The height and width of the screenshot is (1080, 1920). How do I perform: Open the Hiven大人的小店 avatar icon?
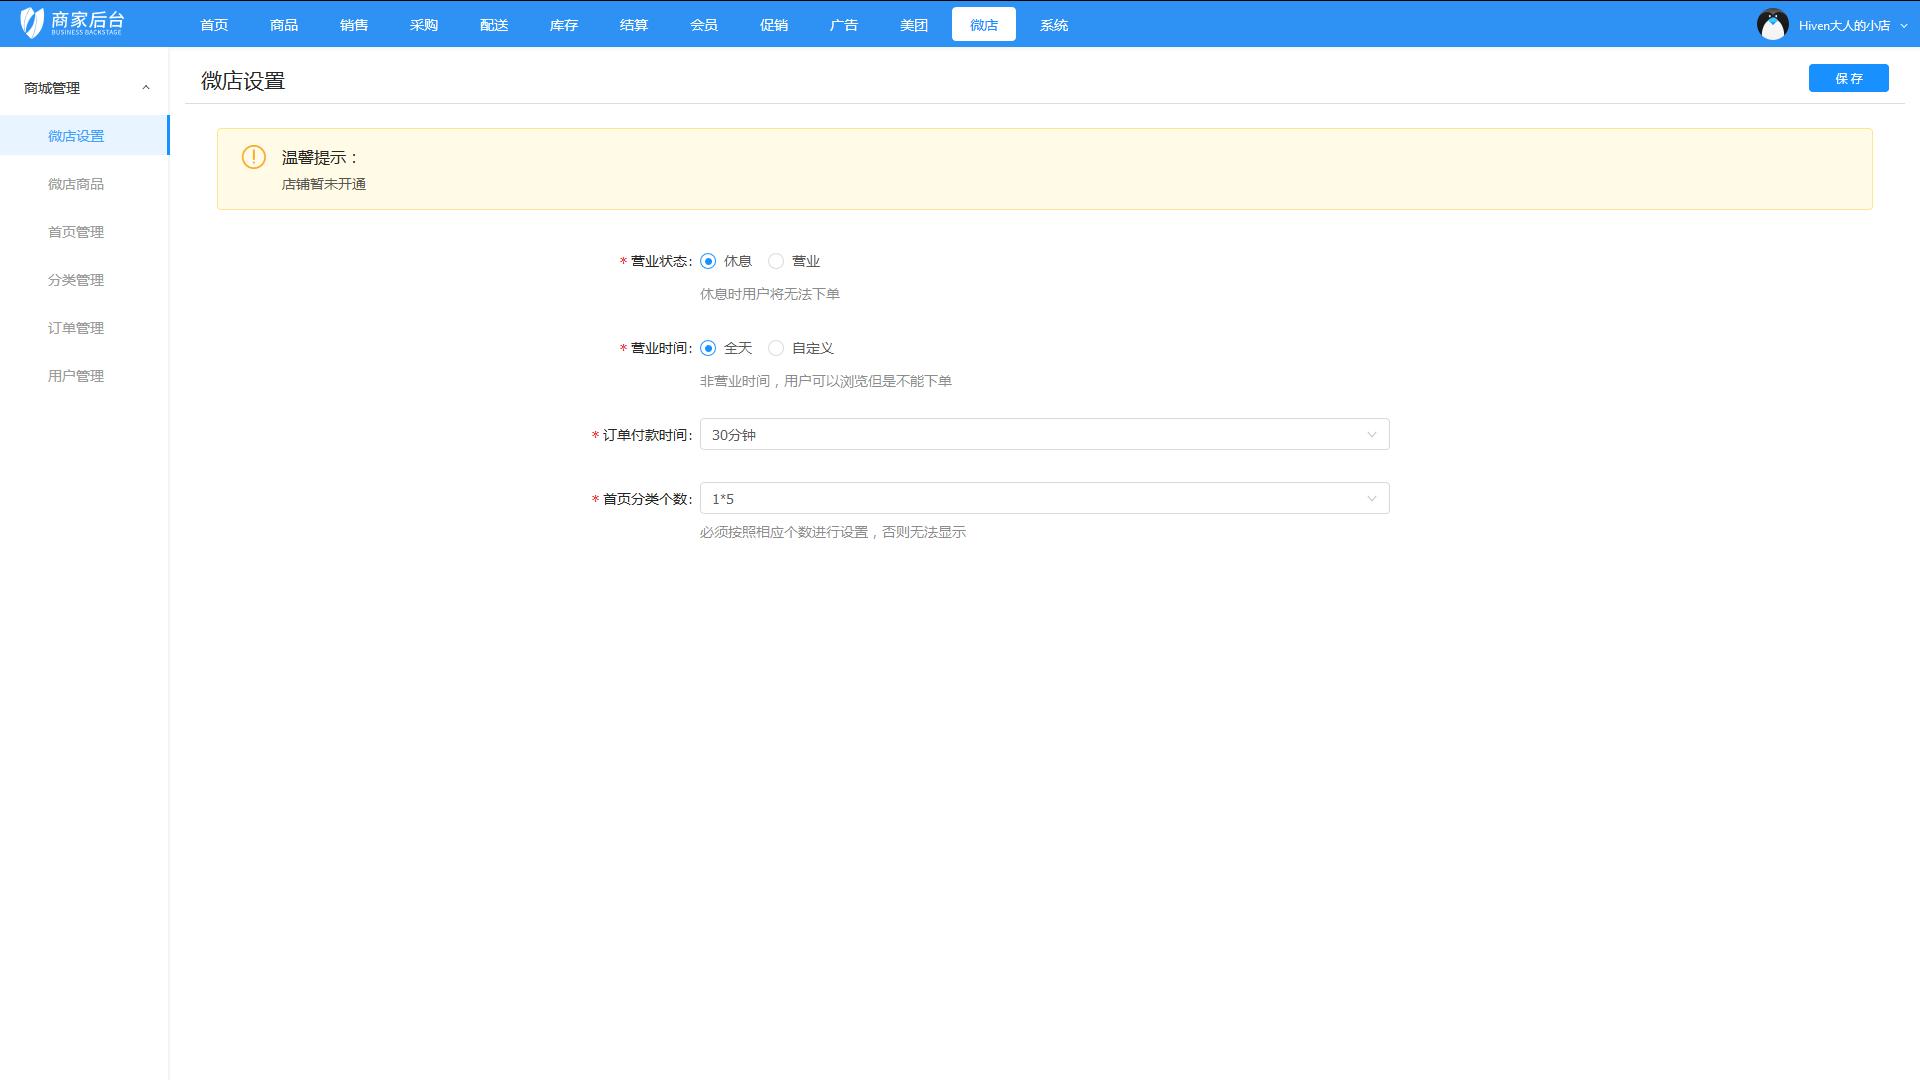[1773, 23]
